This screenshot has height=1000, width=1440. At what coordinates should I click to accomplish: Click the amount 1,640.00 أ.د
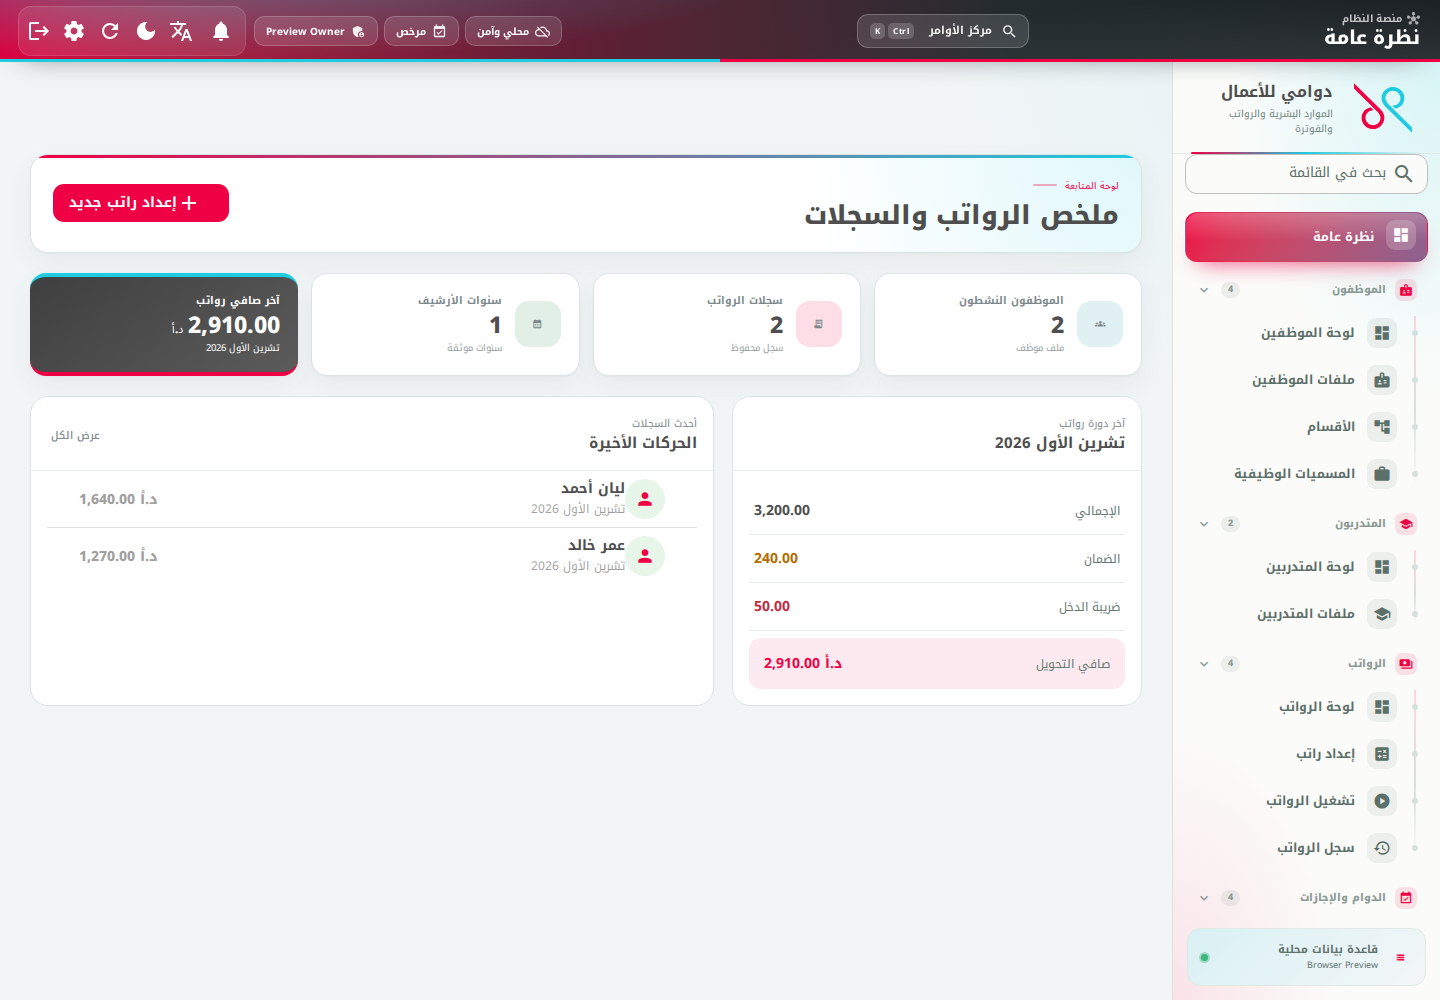pyautogui.click(x=118, y=499)
